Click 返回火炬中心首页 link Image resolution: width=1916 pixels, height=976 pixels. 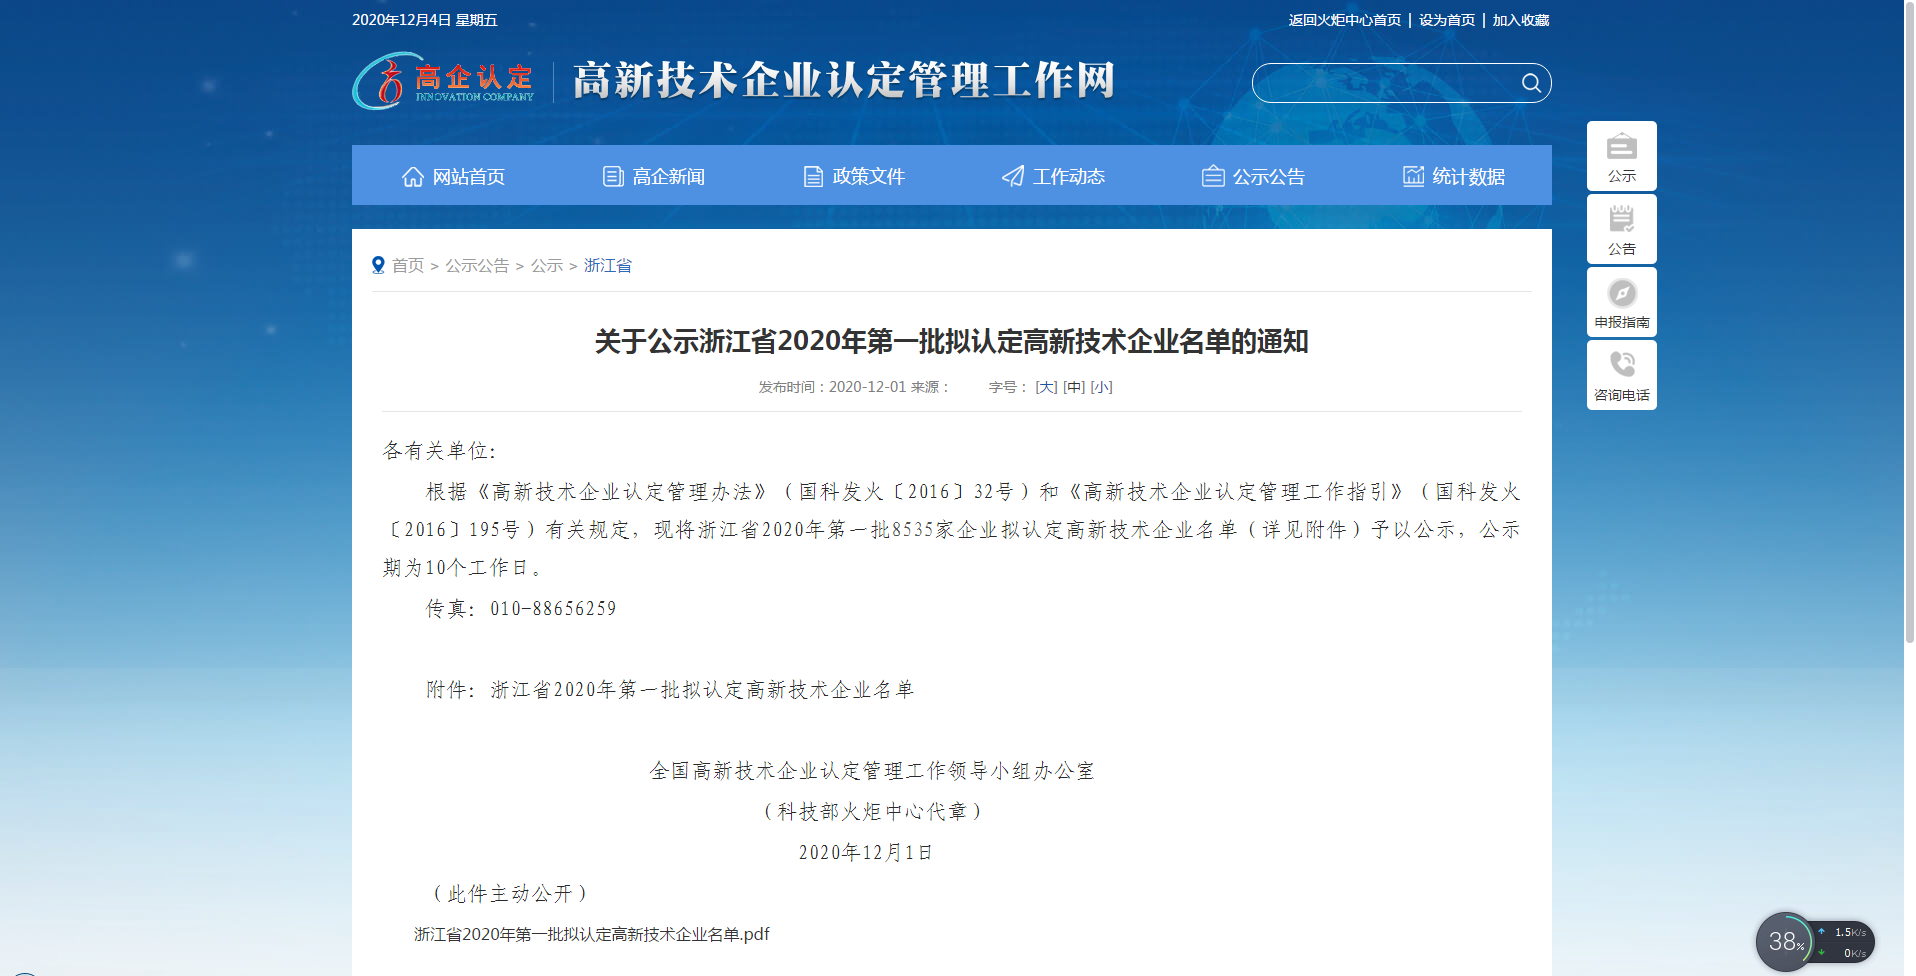coord(1344,20)
